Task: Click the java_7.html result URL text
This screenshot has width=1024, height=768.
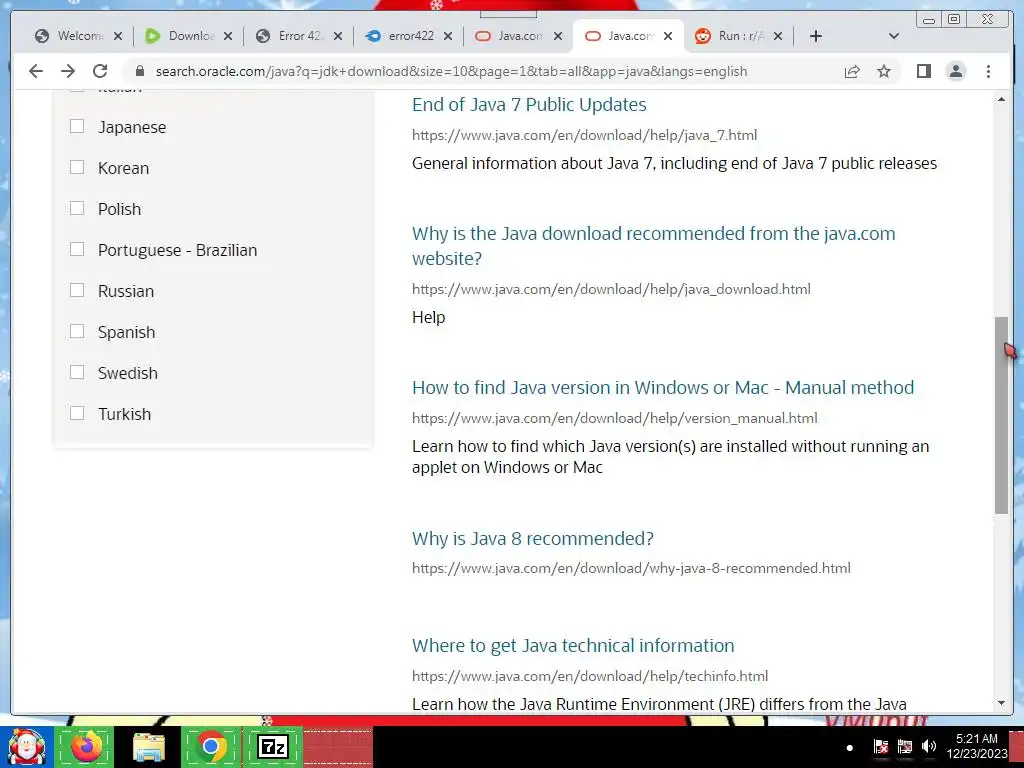Action: point(584,135)
